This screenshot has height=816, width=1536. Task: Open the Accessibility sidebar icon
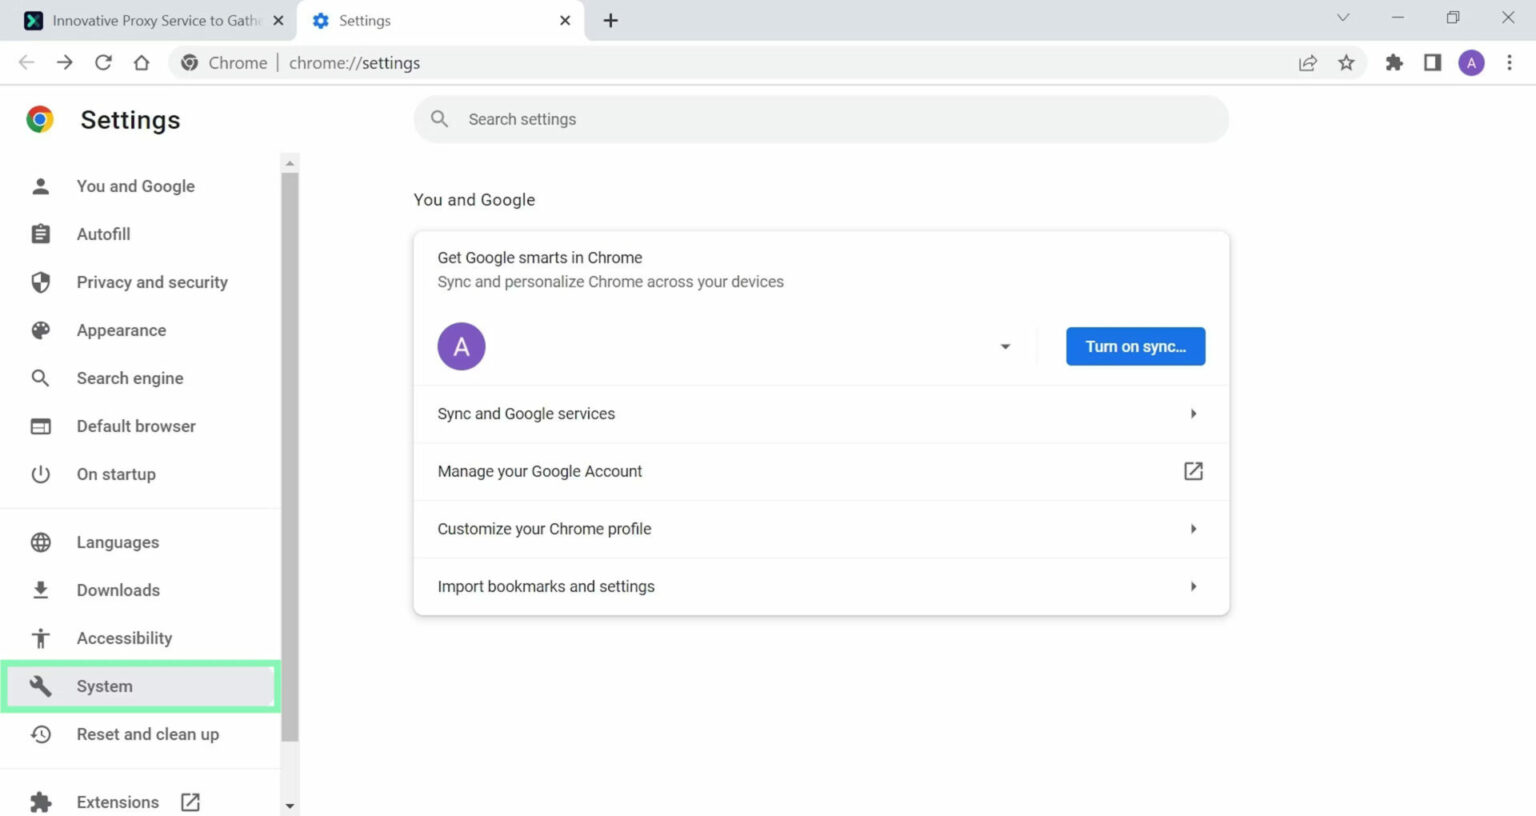(x=40, y=638)
